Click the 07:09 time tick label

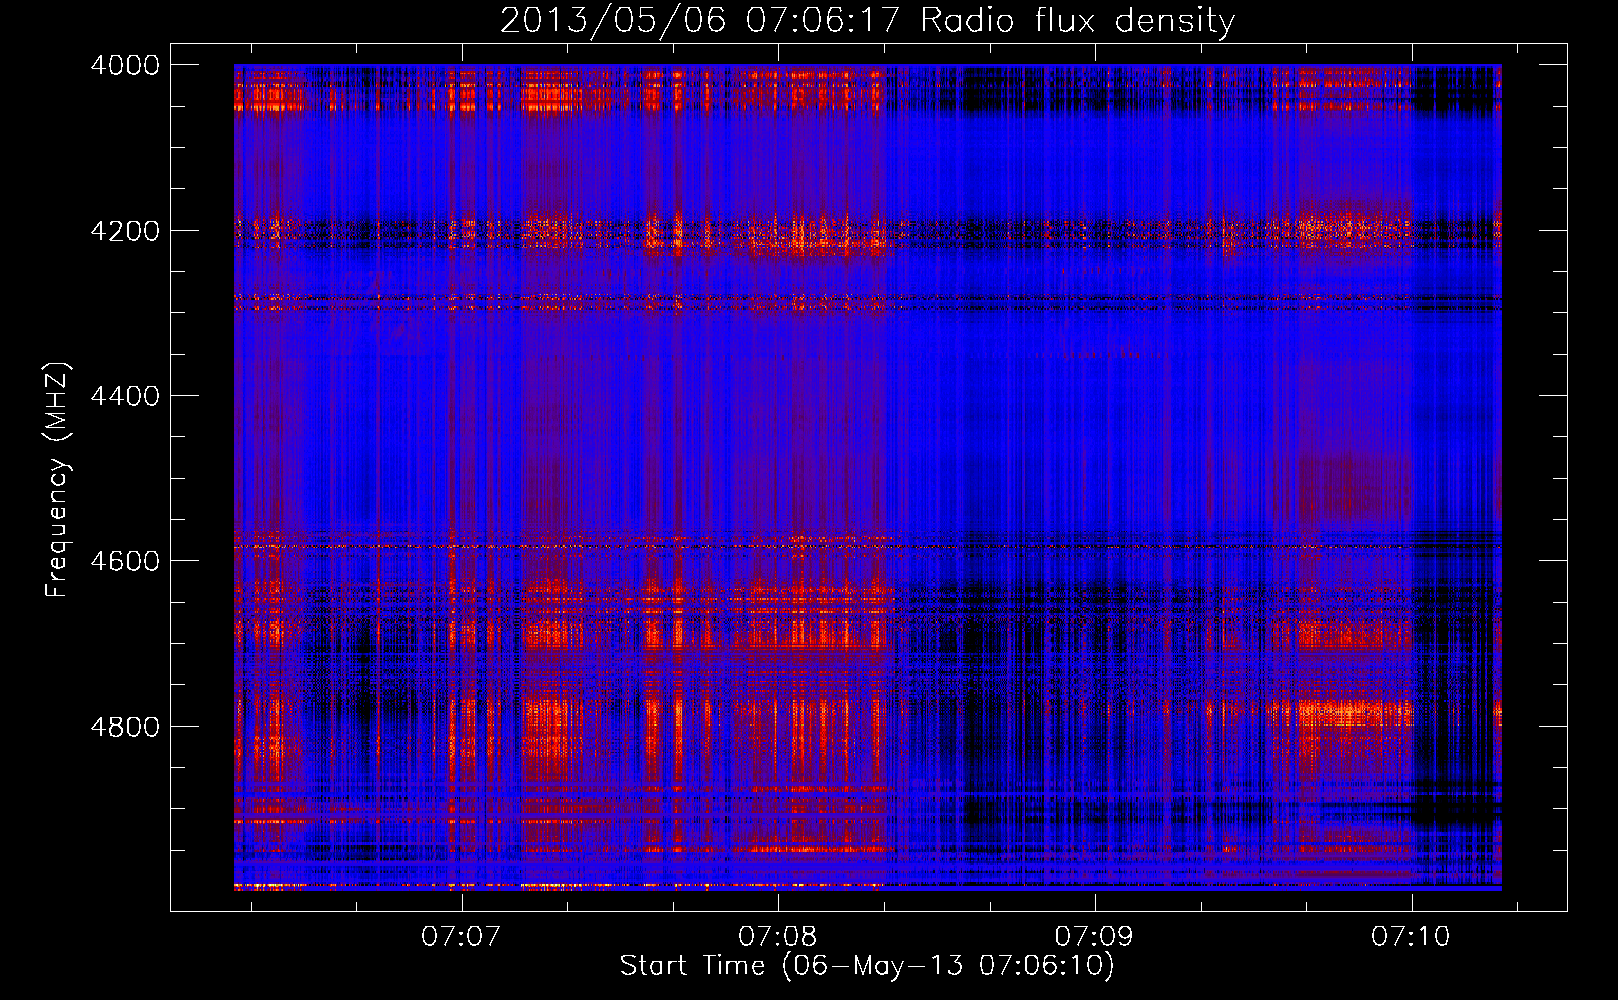1094,936
